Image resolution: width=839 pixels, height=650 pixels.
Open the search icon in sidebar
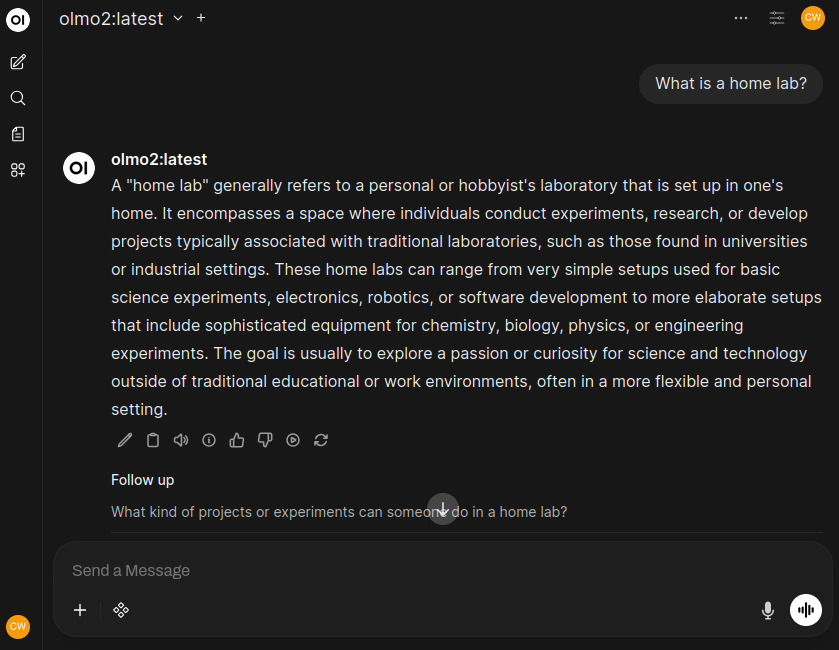pos(18,98)
